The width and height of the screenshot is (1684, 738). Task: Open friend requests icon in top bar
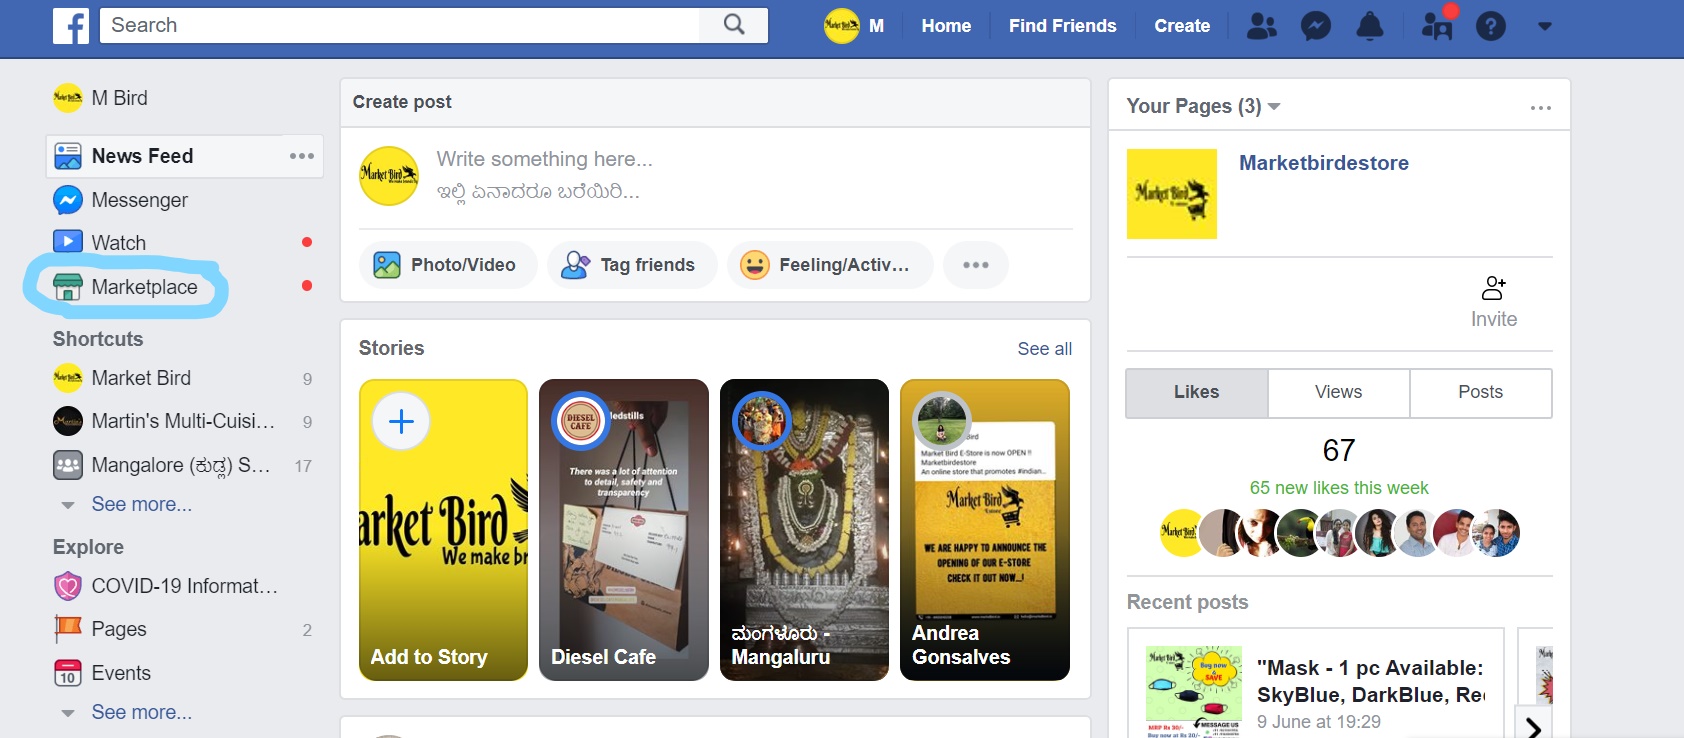[x=1262, y=26]
